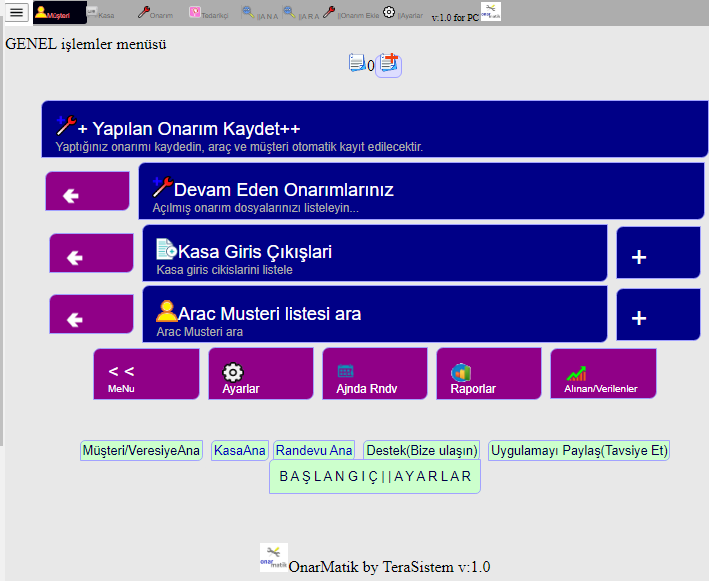Click the wrench icon on Yapılan Onarım Kaydet

66,126
